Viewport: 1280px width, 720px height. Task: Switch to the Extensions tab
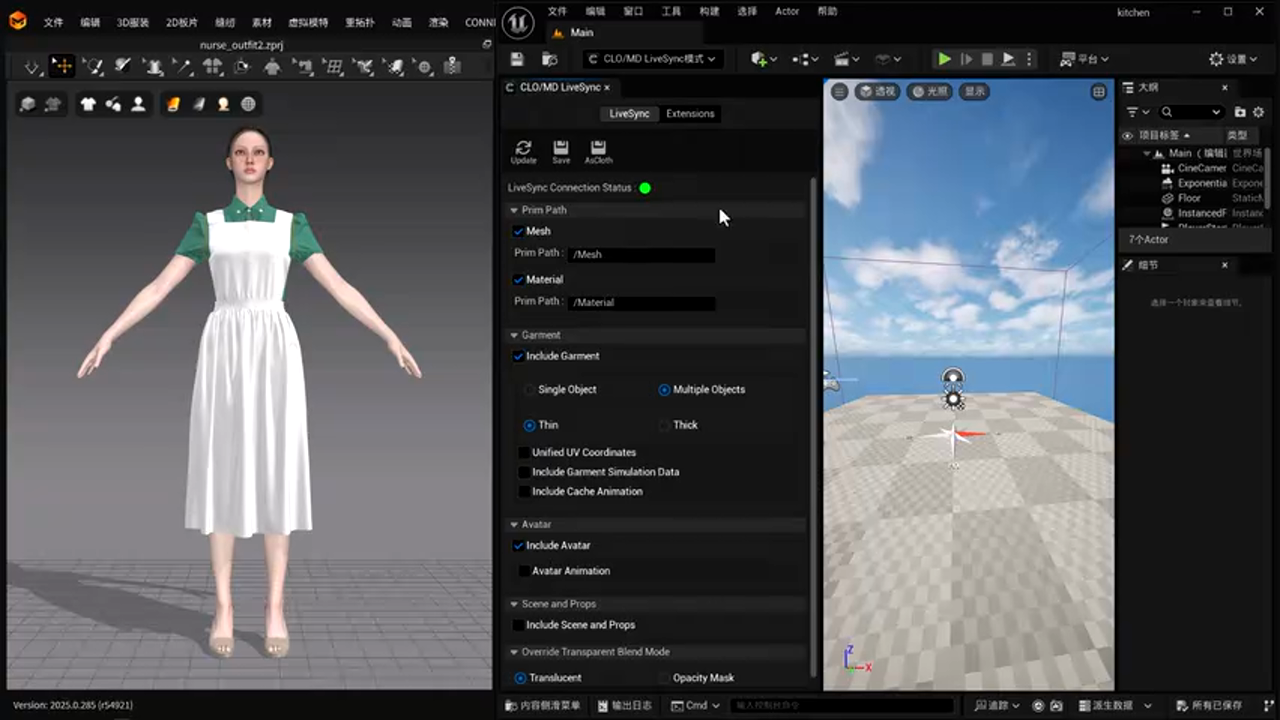pyautogui.click(x=690, y=114)
